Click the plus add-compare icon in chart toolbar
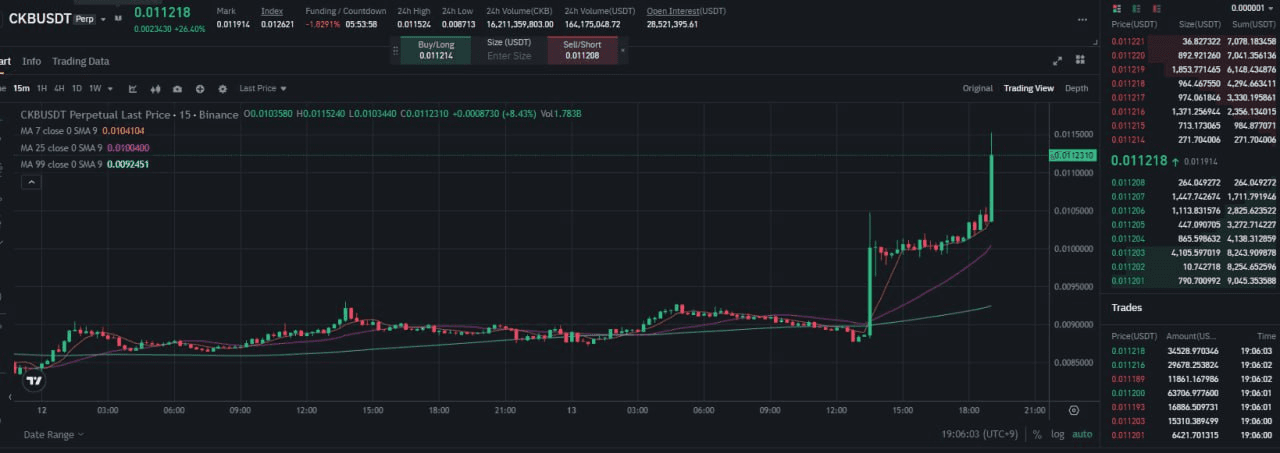Image resolution: width=1280 pixels, height=453 pixels. tap(200, 88)
